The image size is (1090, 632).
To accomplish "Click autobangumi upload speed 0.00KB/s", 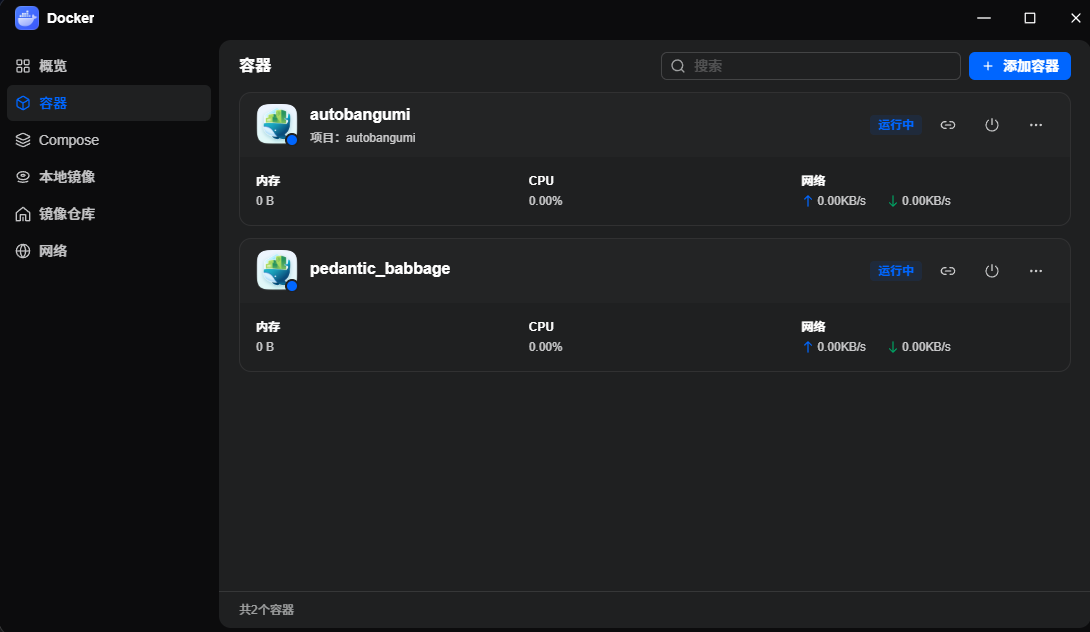I will coord(841,201).
